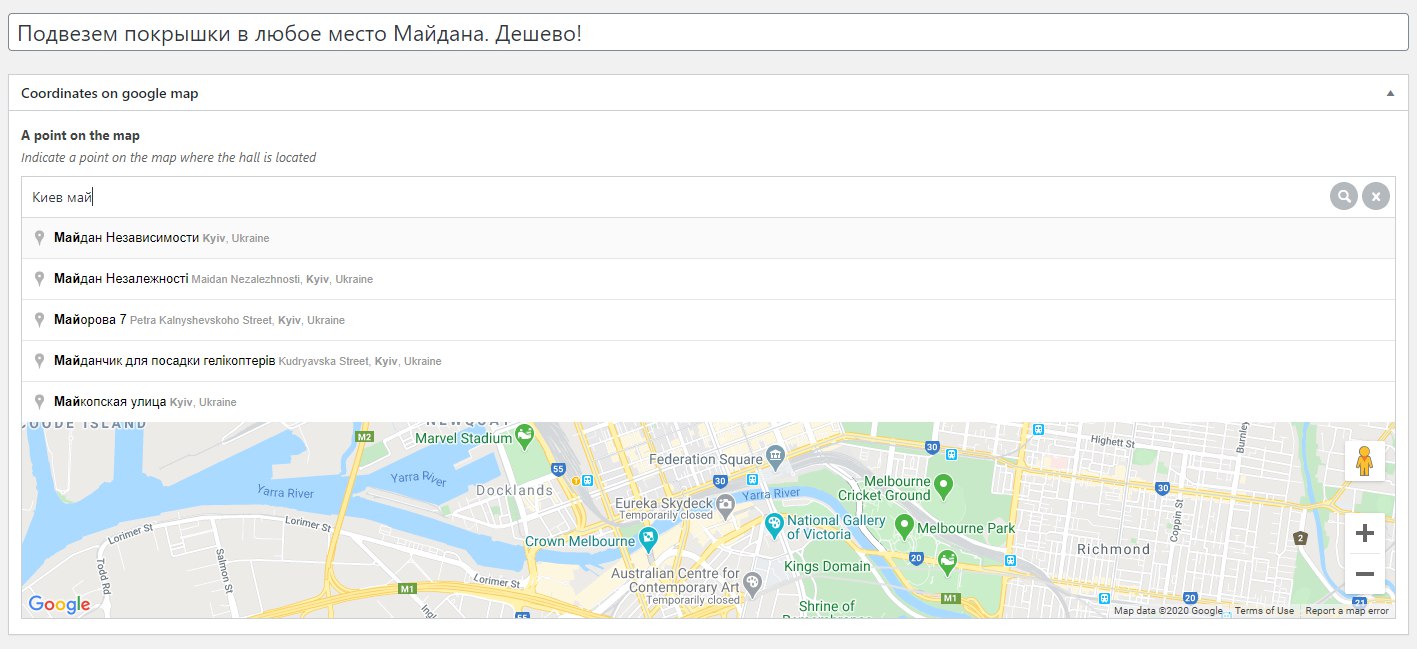The image size is (1417, 649).
Task: Click the Melbourne Park green marker
Action: [904, 525]
